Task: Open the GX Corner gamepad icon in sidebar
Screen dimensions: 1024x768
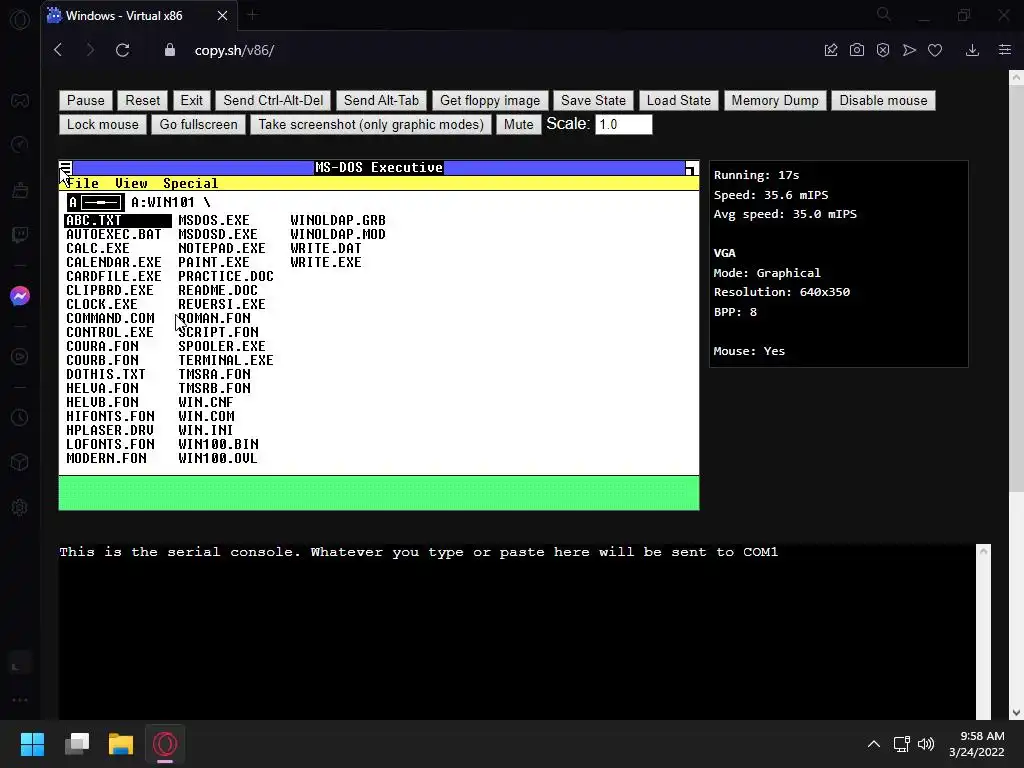Action: [x=20, y=101]
